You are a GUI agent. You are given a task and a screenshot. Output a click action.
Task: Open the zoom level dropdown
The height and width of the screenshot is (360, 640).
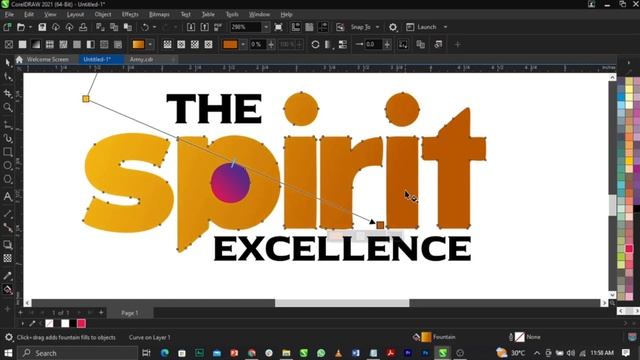(x=266, y=27)
